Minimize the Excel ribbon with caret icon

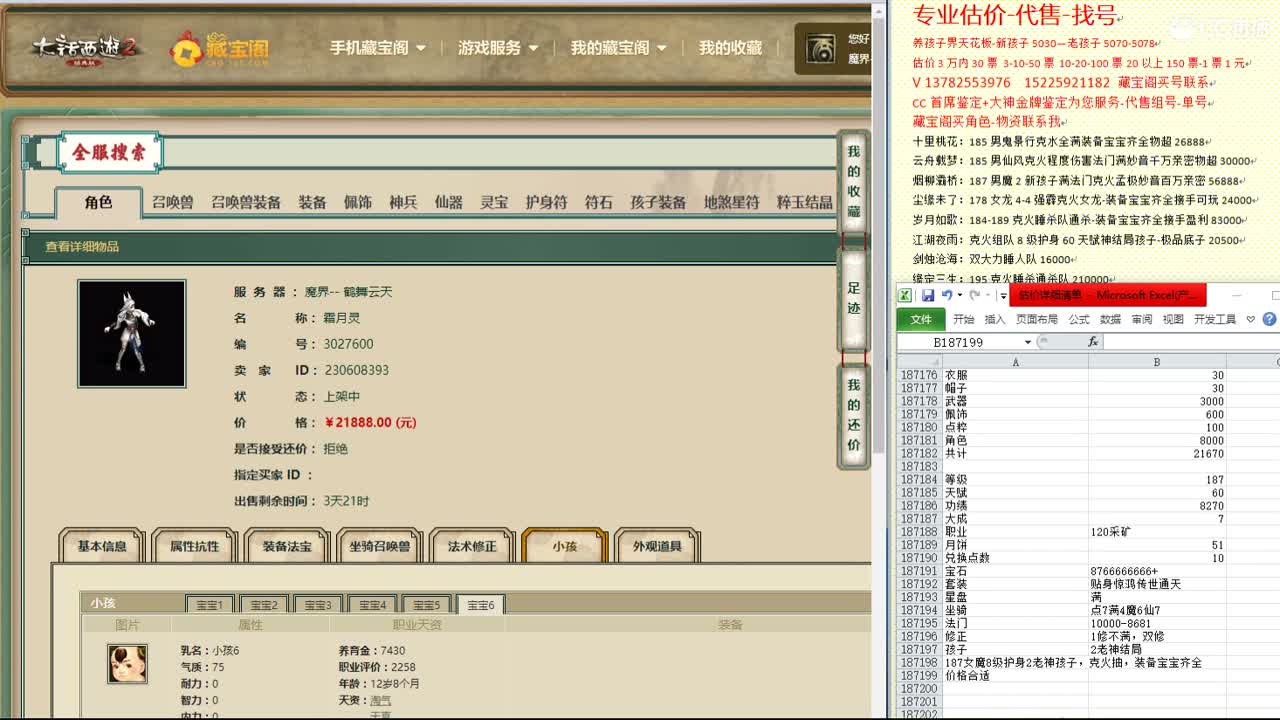1250,319
